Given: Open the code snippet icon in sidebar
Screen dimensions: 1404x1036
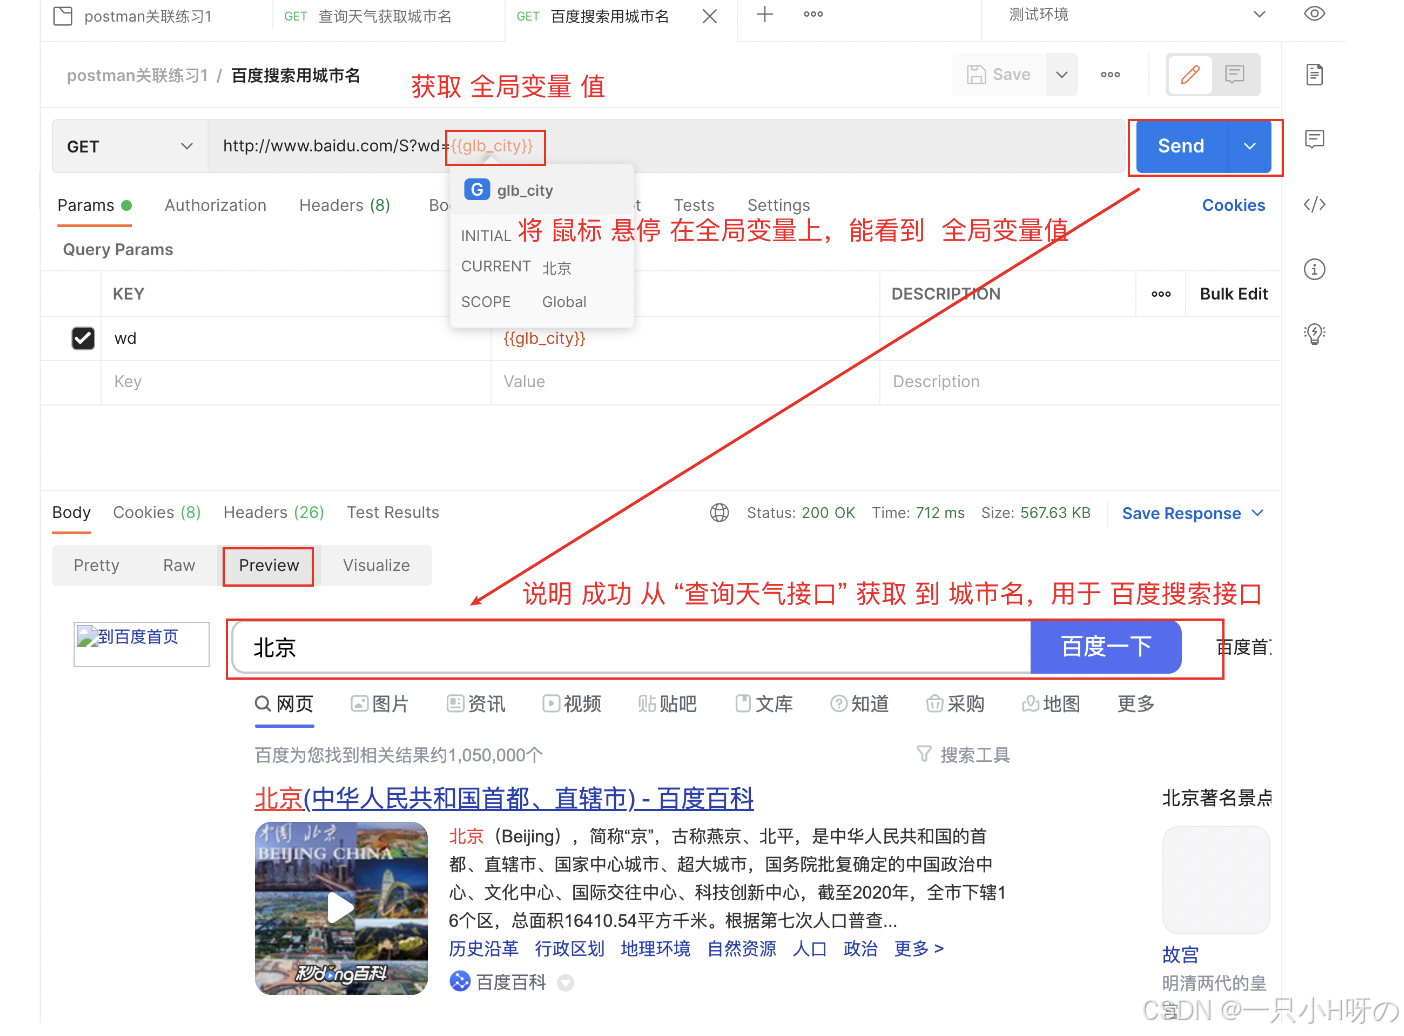Looking at the screenshot, I should (1314, 204).
